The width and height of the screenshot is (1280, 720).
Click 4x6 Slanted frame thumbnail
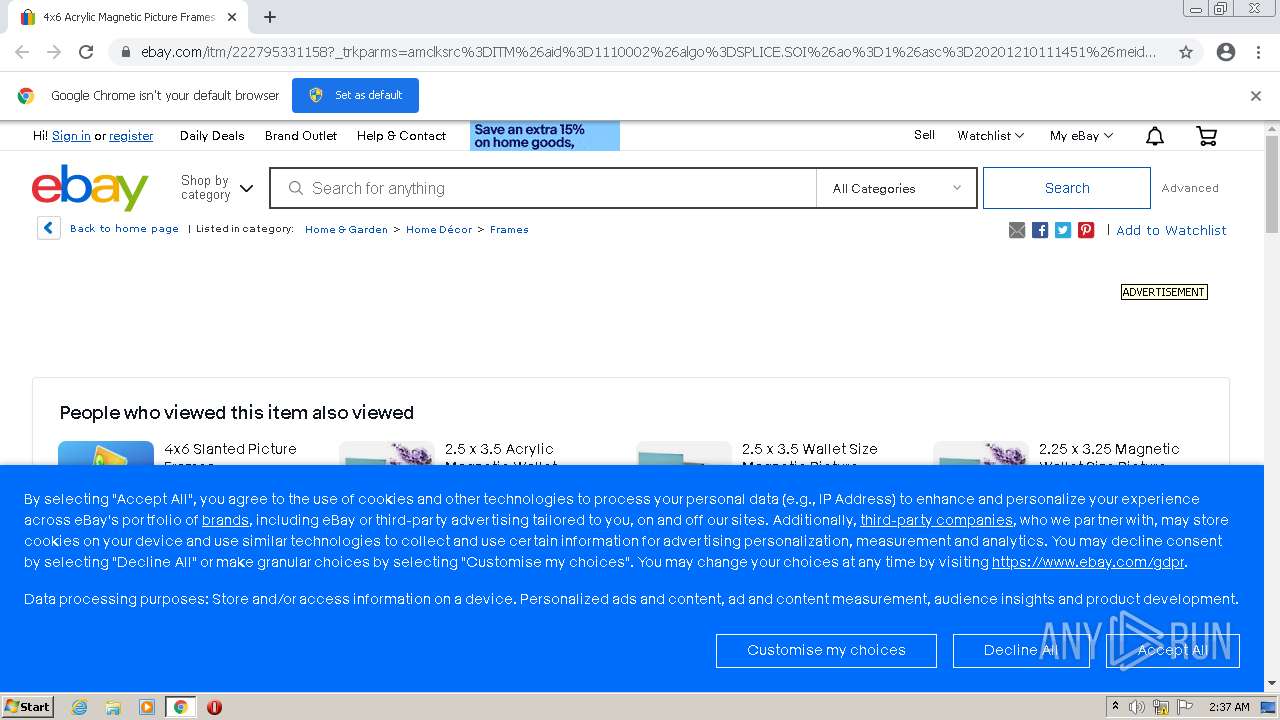click(x=106, y=453)
